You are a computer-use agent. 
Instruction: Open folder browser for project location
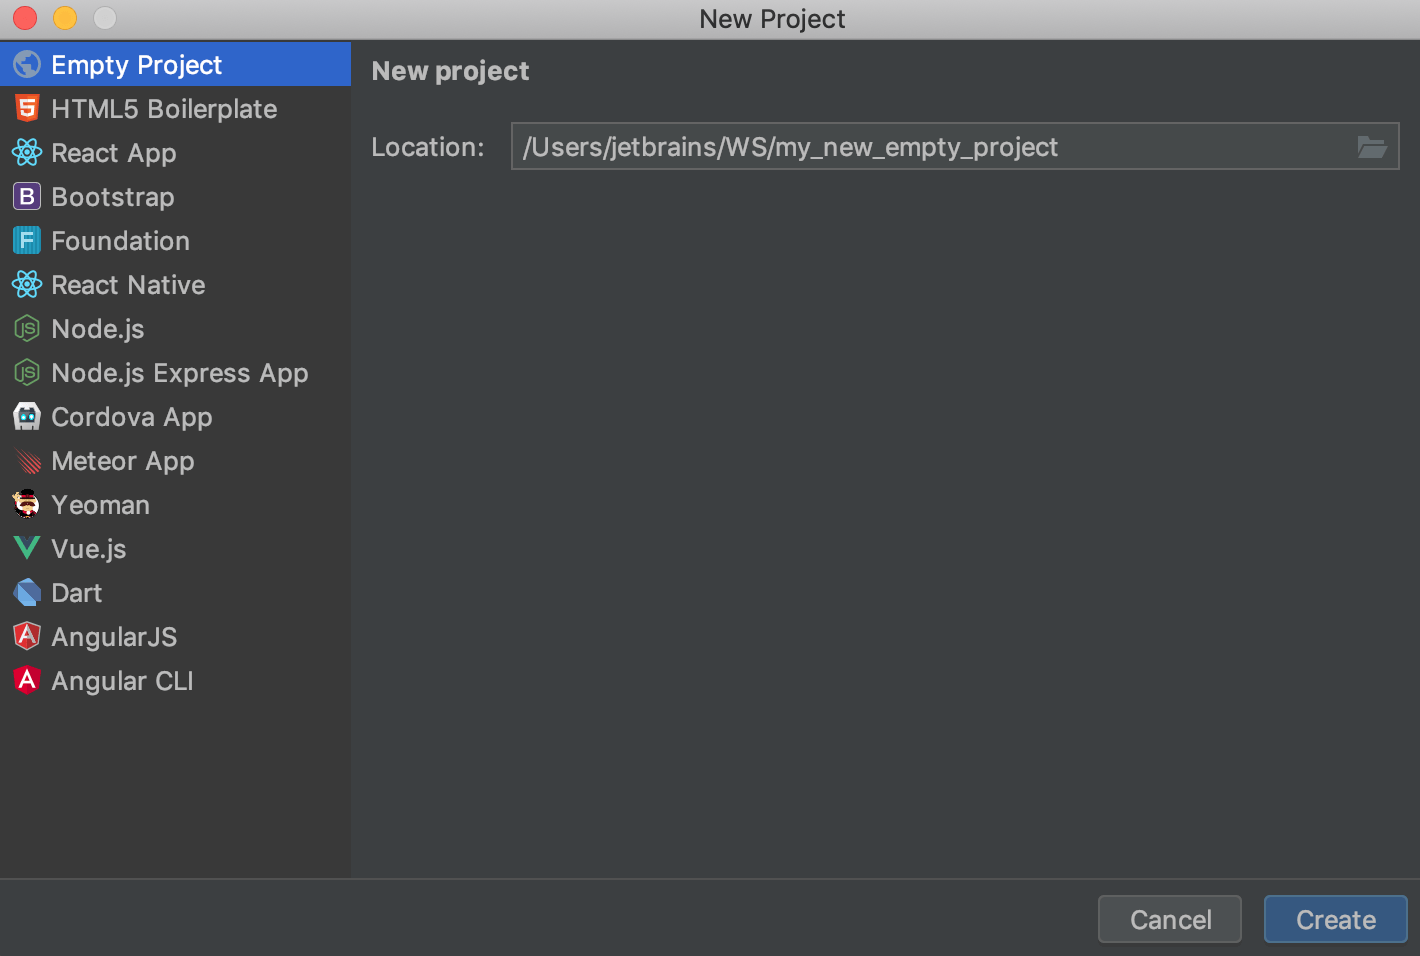[1372, 147]
